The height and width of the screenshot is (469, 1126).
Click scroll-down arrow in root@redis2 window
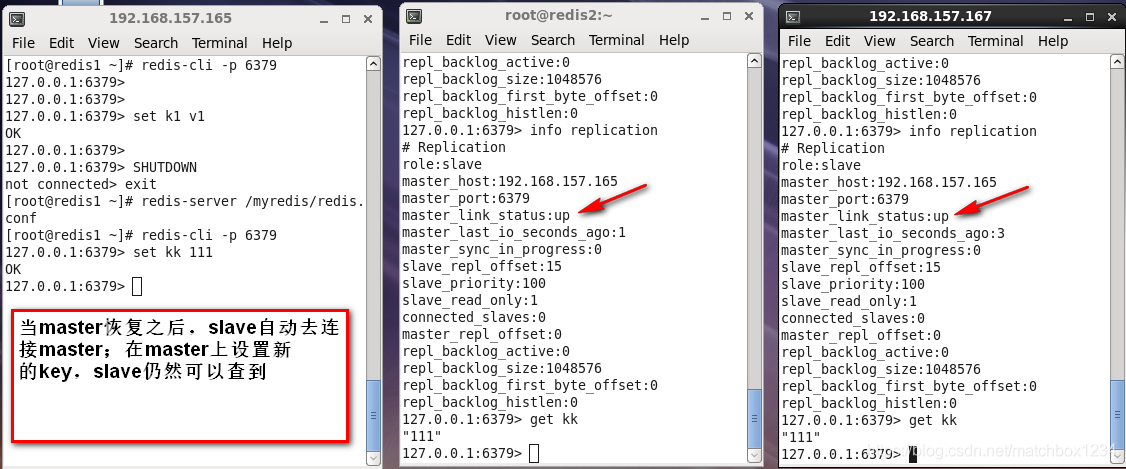pyautogui.click(x=753, y=455)
